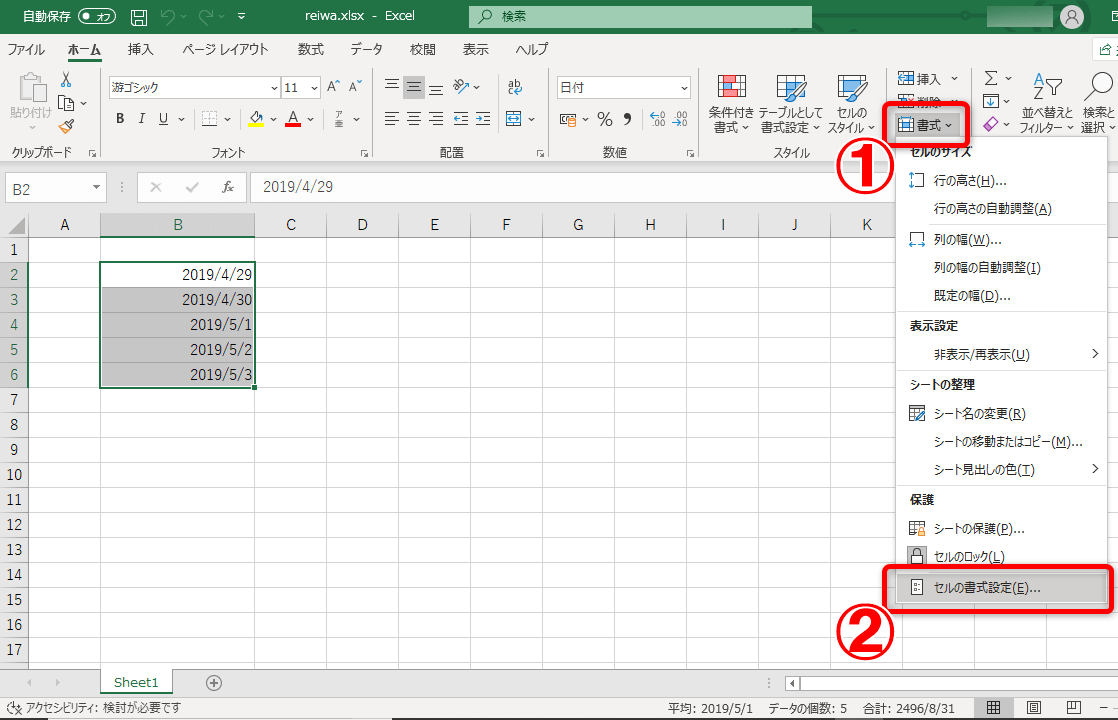Screen dimensions: 1118x720
Task: Open the user account avatar
Action: pyautogui.click(x=1072, y=16)
